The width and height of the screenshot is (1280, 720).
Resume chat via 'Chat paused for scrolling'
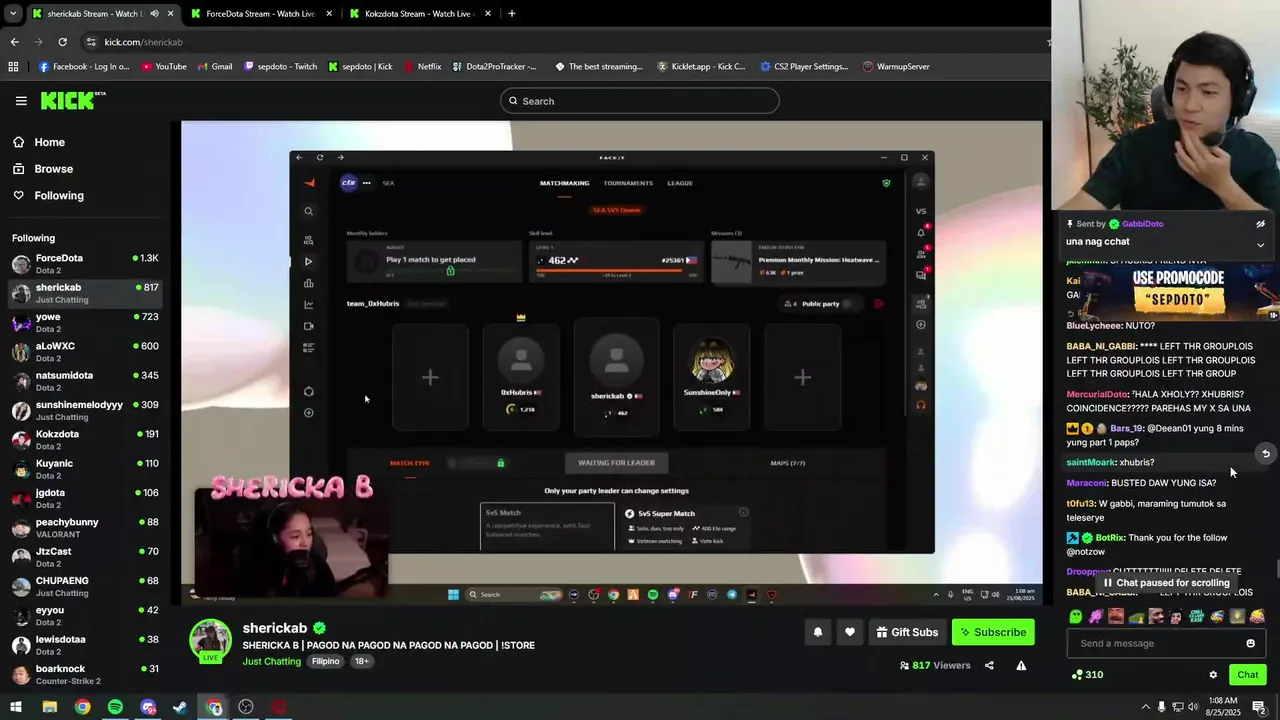(x=1165, y=583)
